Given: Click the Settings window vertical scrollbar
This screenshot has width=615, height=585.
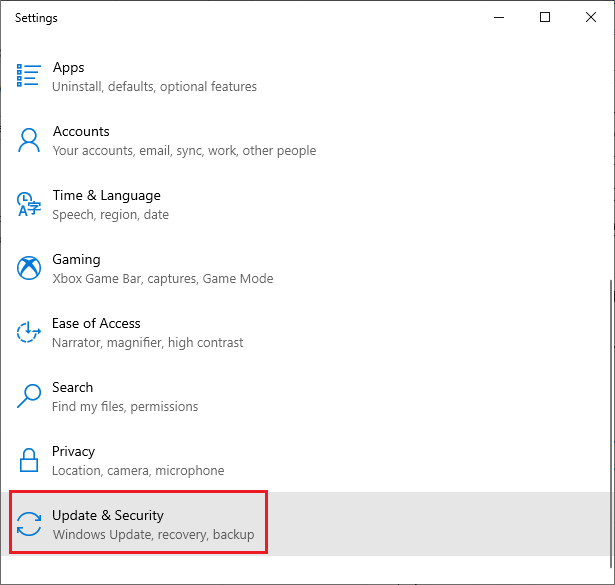Looking at the screenshot, I should tap(609, 400).
